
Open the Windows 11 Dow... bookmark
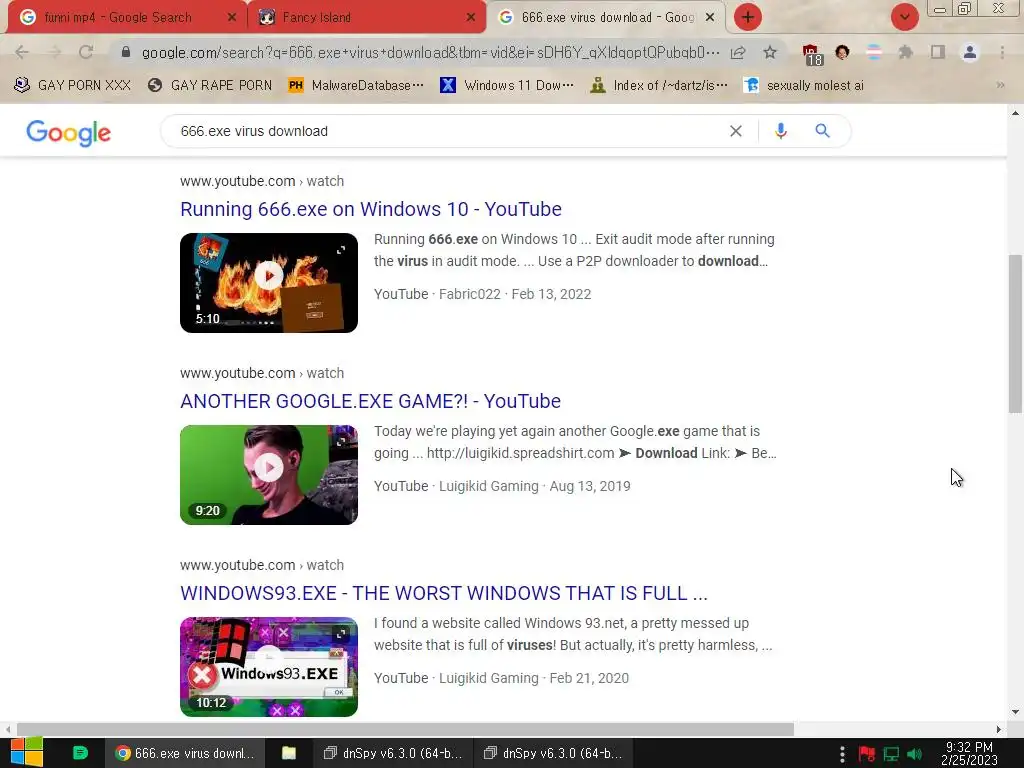coord(507,85)
